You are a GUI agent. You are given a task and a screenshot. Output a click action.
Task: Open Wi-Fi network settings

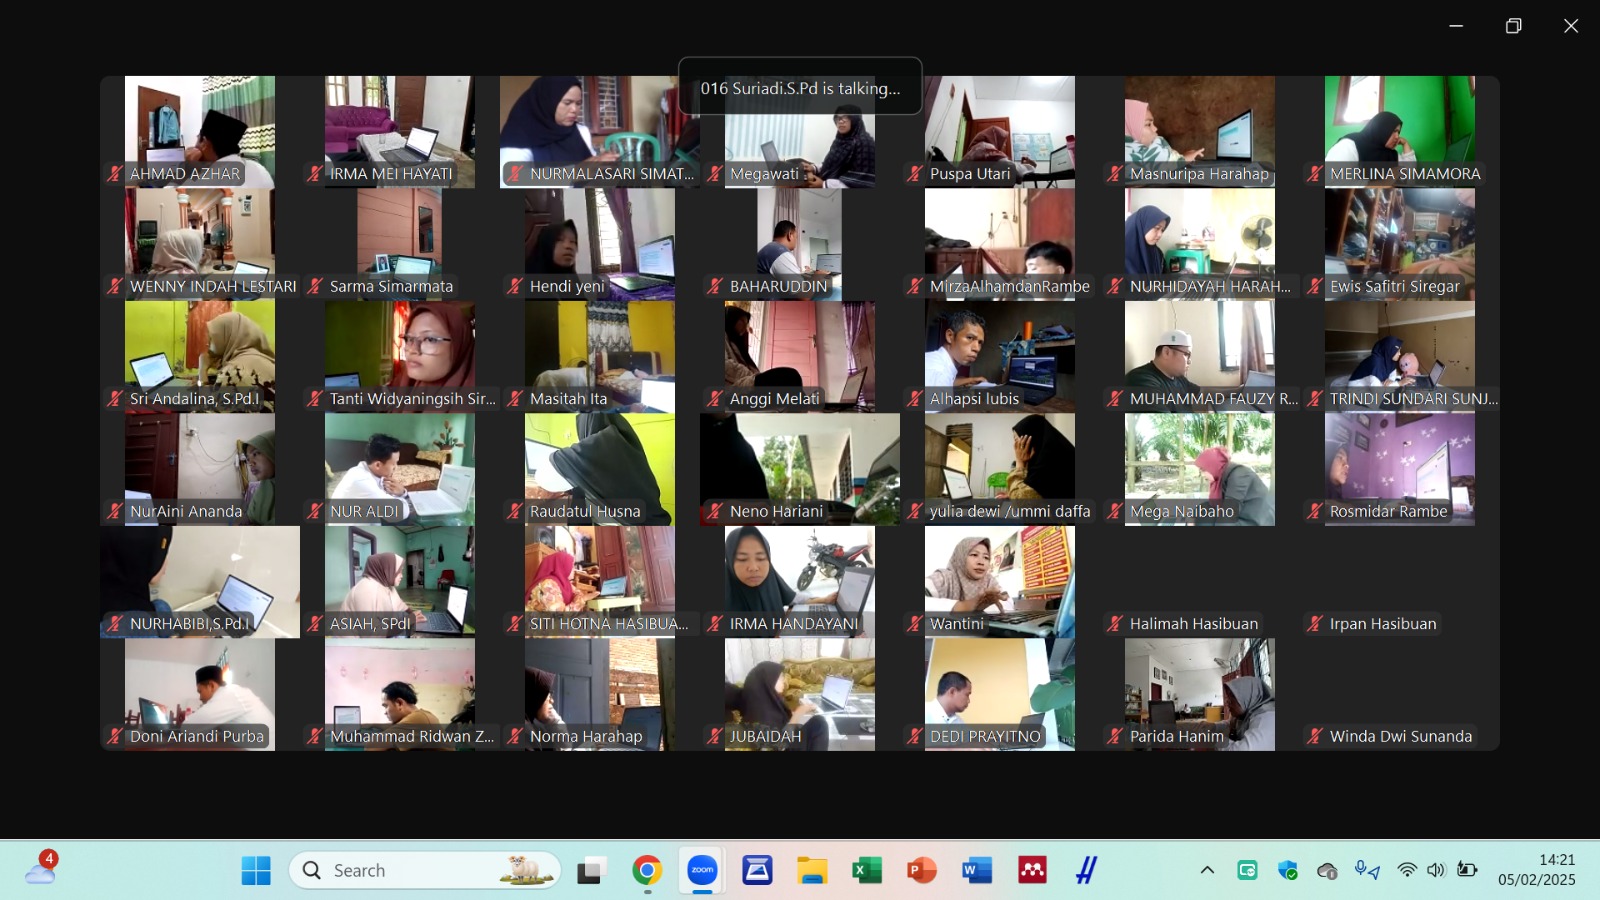point(1407,870)
